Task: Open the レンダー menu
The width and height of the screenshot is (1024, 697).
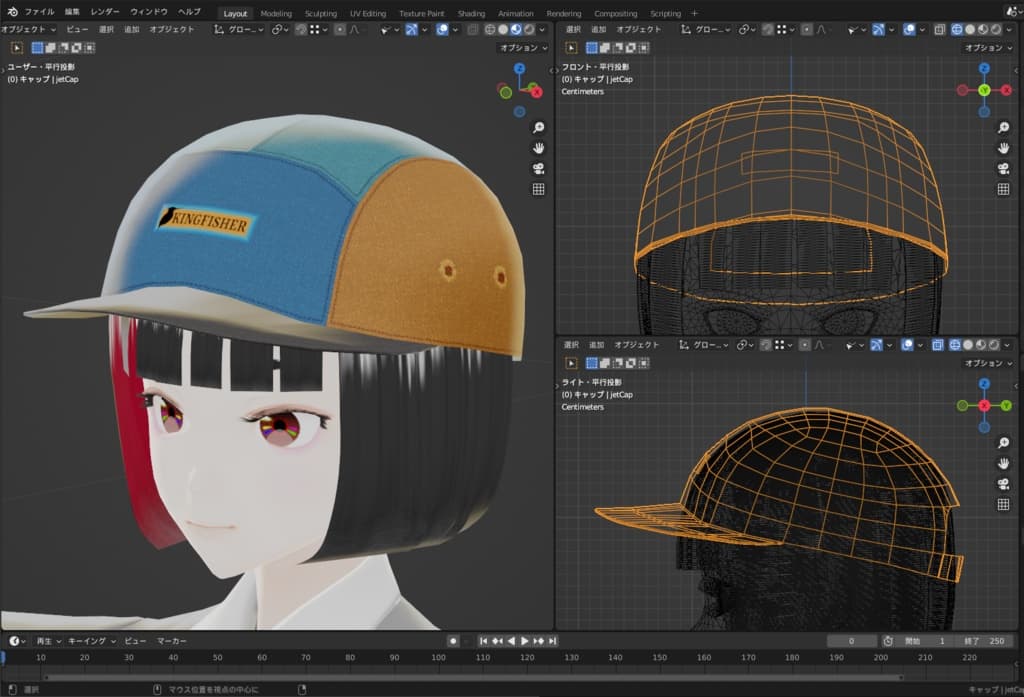Action: (105, 12)
